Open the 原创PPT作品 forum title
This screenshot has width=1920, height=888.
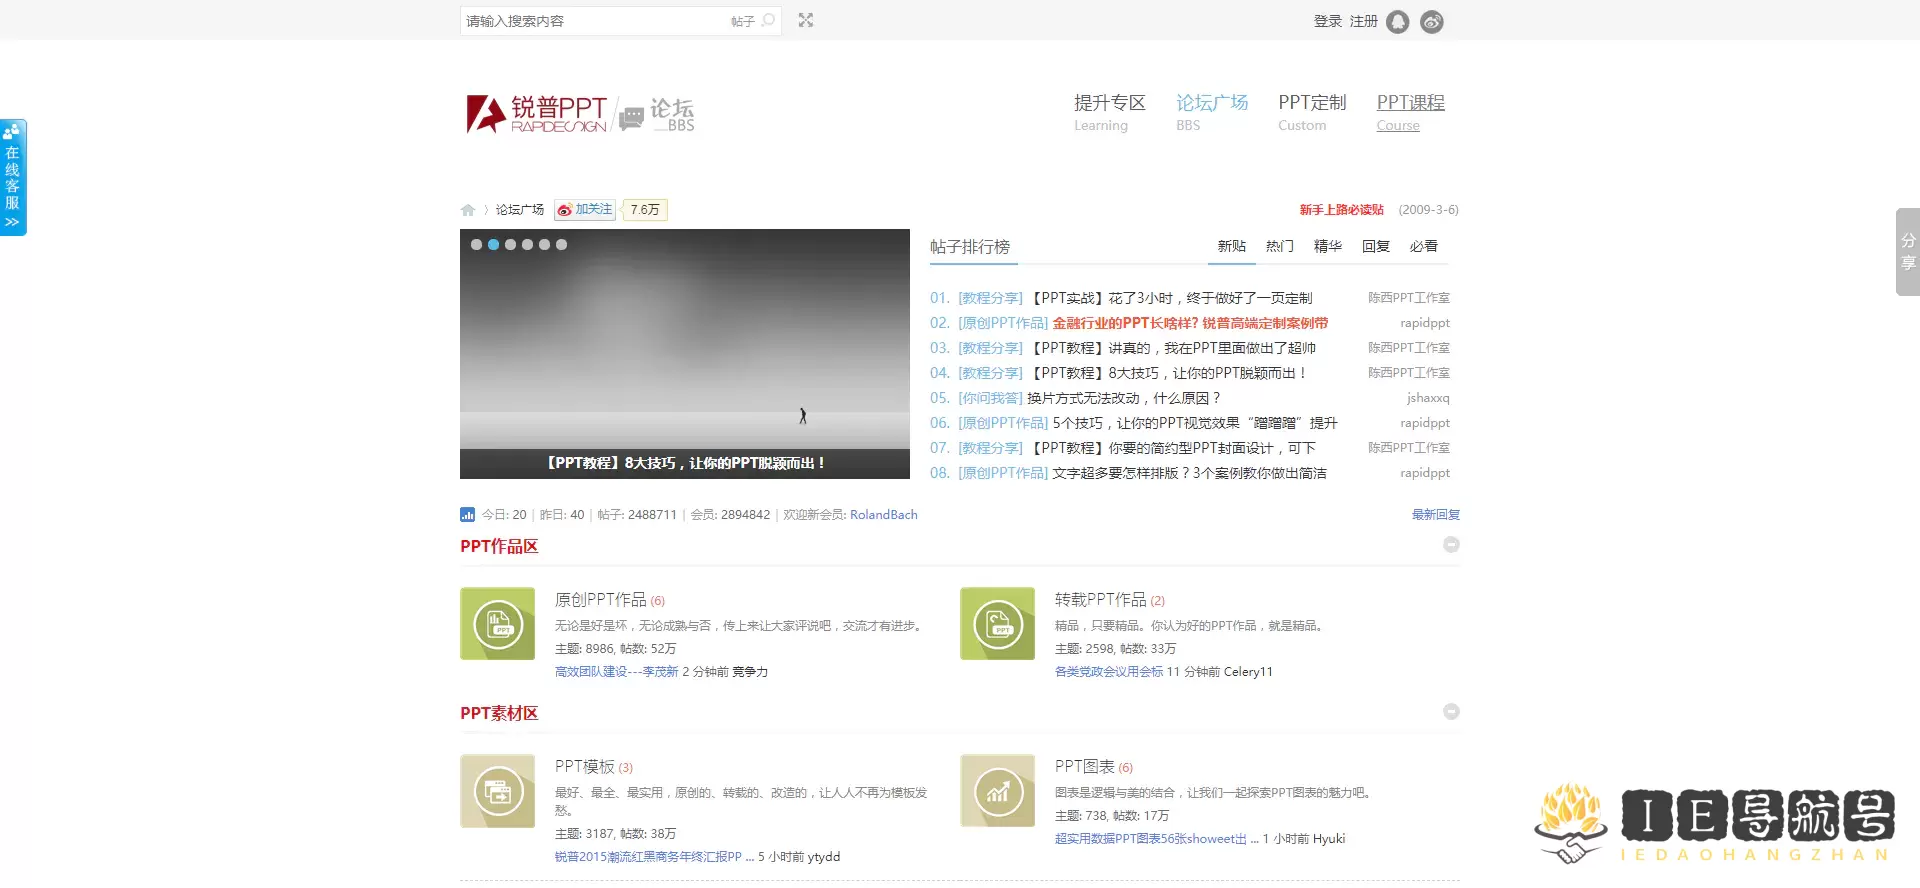click(601, 600)
